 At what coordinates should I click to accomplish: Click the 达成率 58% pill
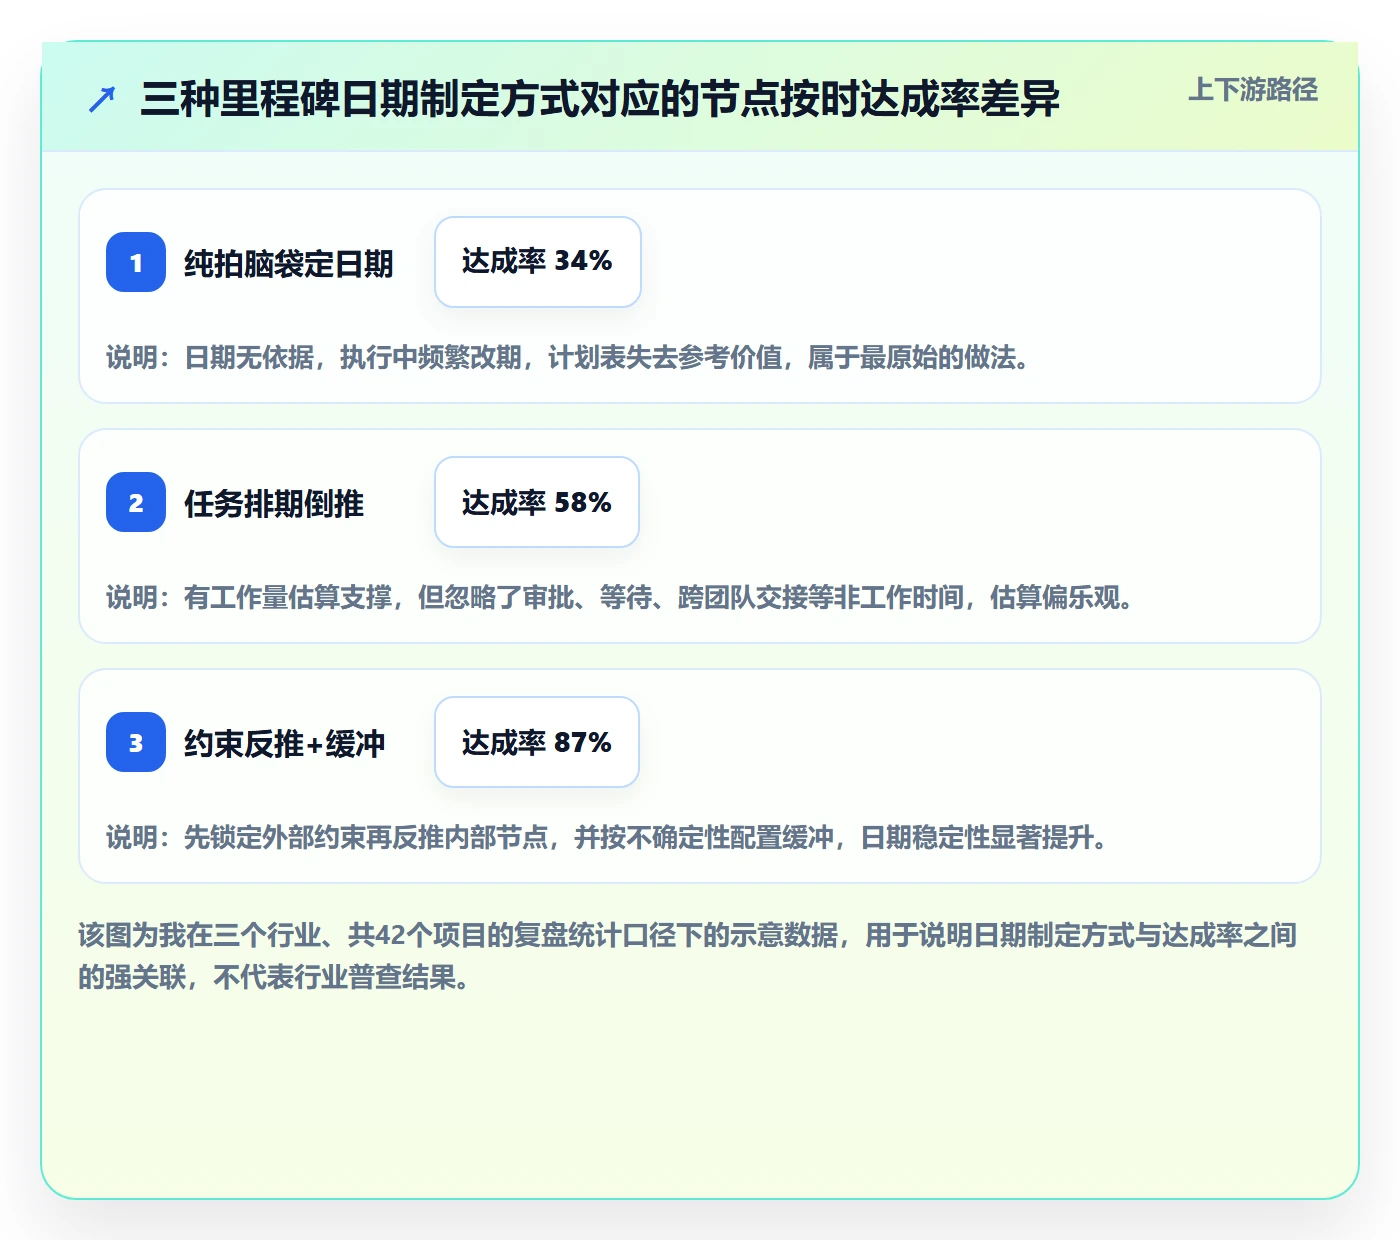click(537, 502)
